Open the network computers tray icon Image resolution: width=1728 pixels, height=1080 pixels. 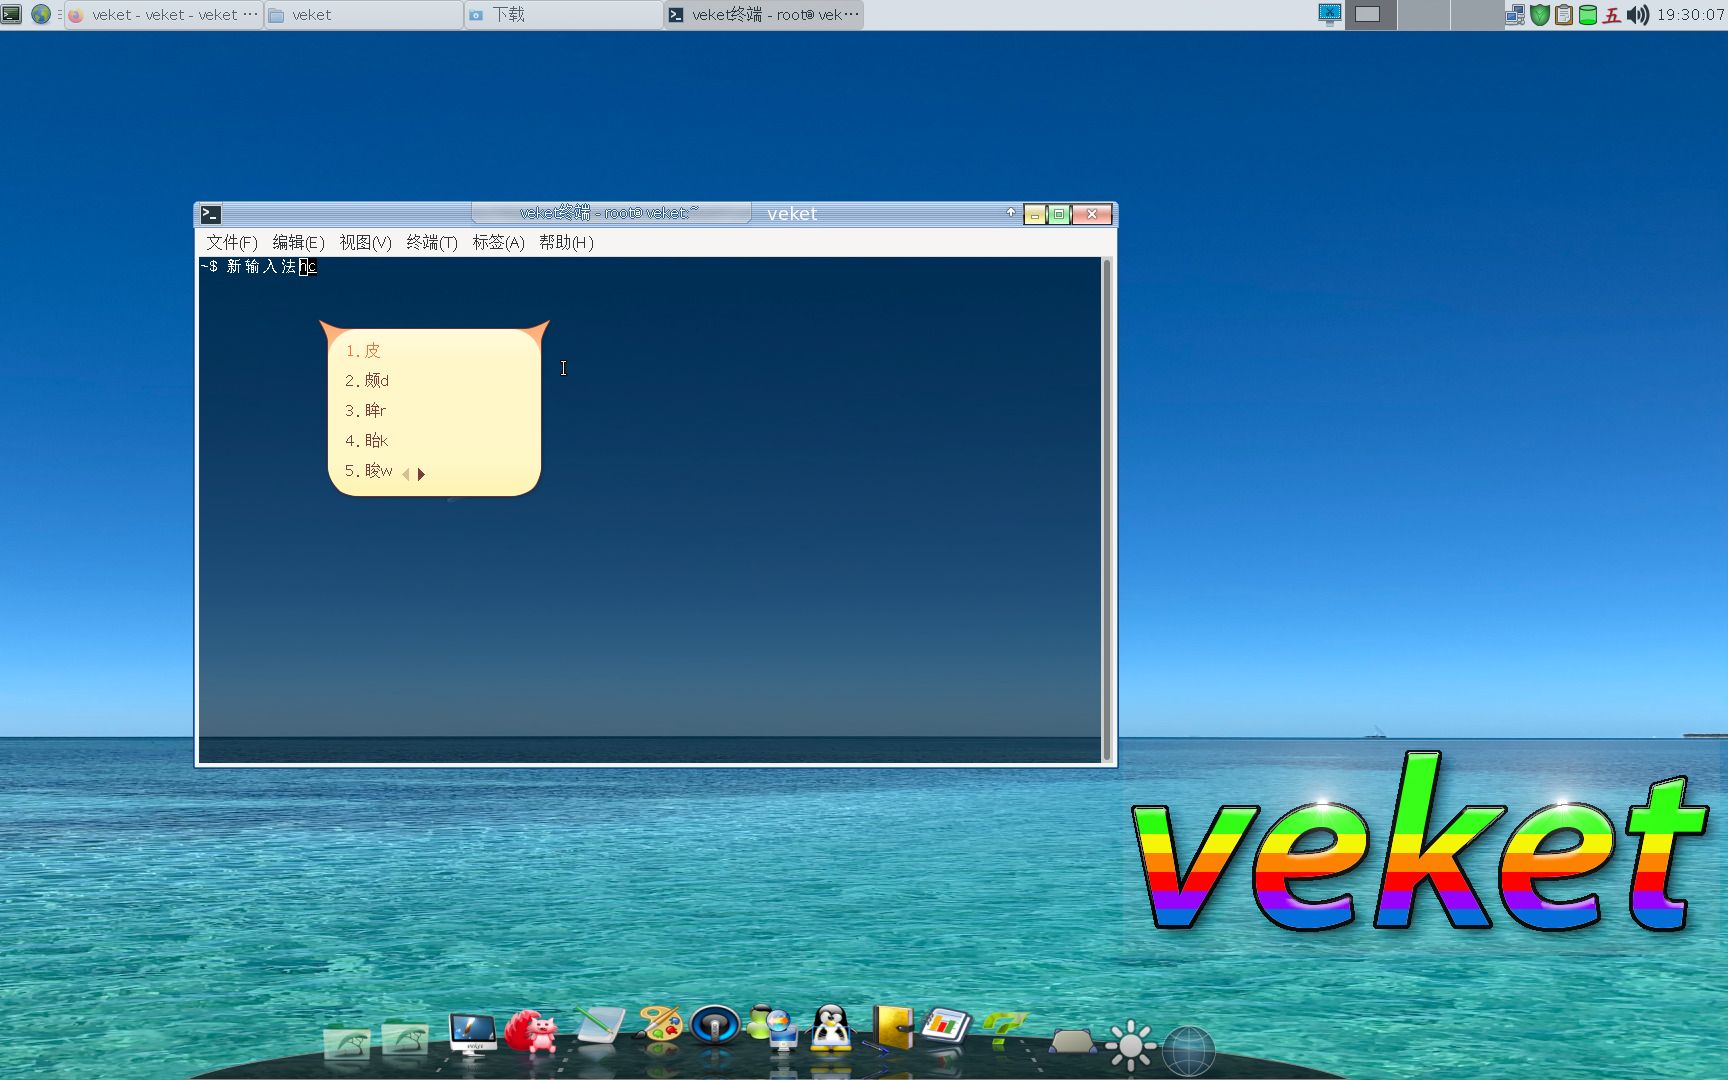1515,15
